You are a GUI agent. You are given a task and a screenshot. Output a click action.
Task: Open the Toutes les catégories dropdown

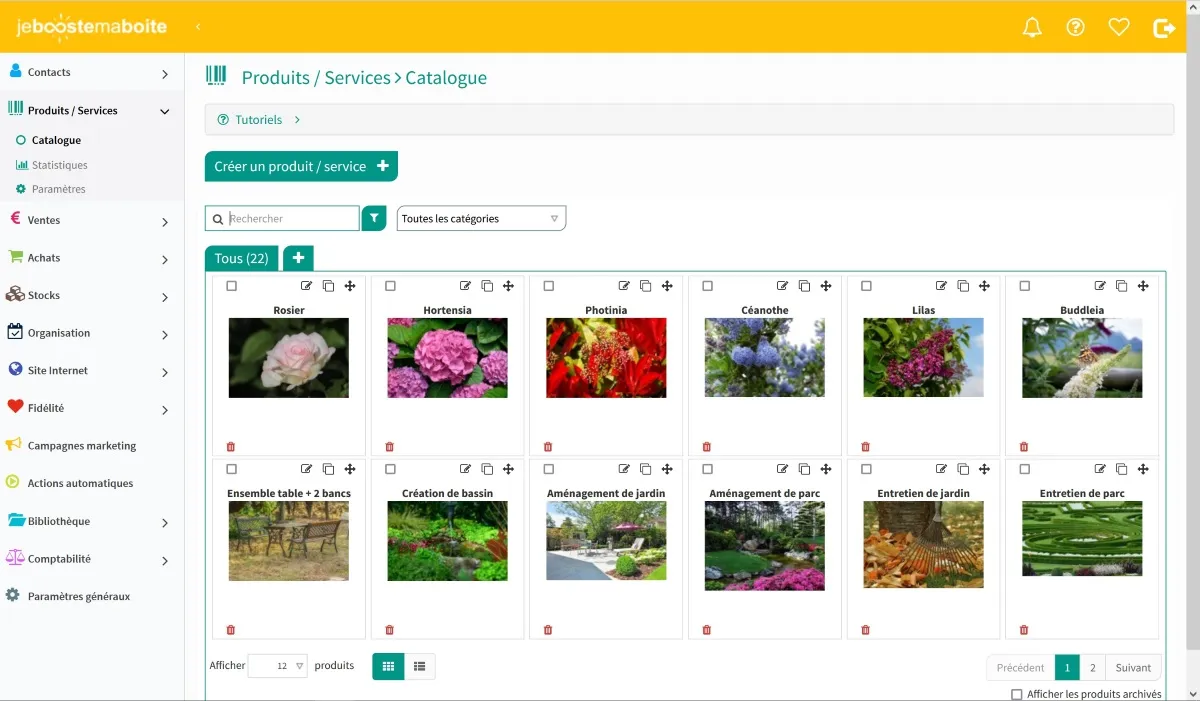tap(481, 219)
